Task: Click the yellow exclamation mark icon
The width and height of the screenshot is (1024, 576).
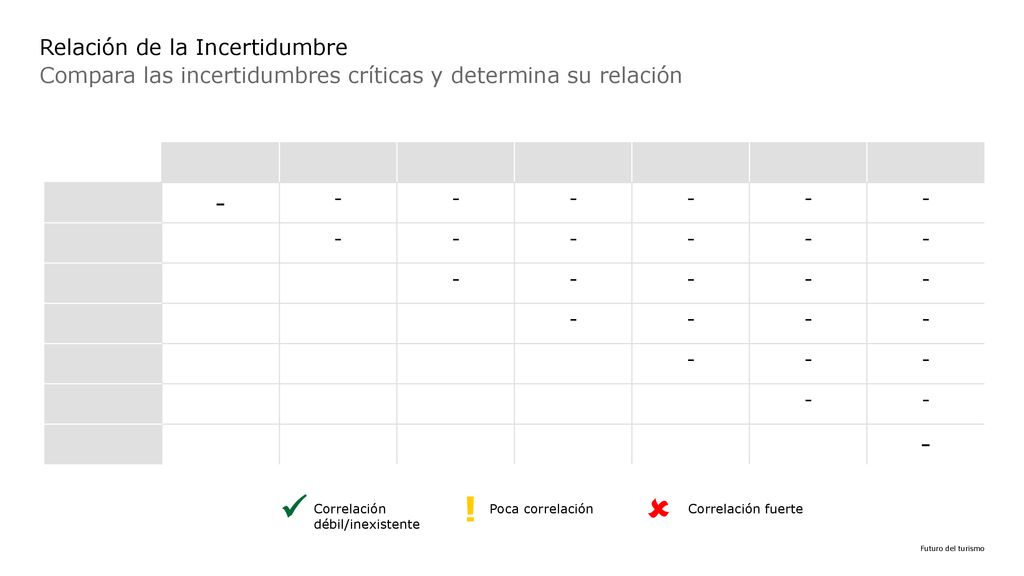Action: click(x=470, y=509)
